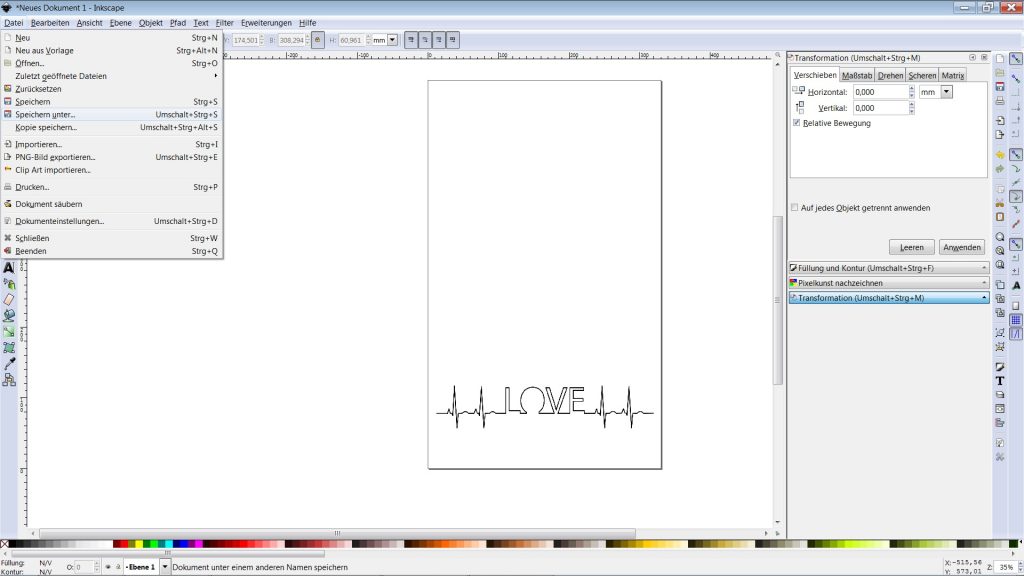Screen dimensions: 1024x576
Task: Expand the Füllung und Kontur panel
Action: [888, 268]
